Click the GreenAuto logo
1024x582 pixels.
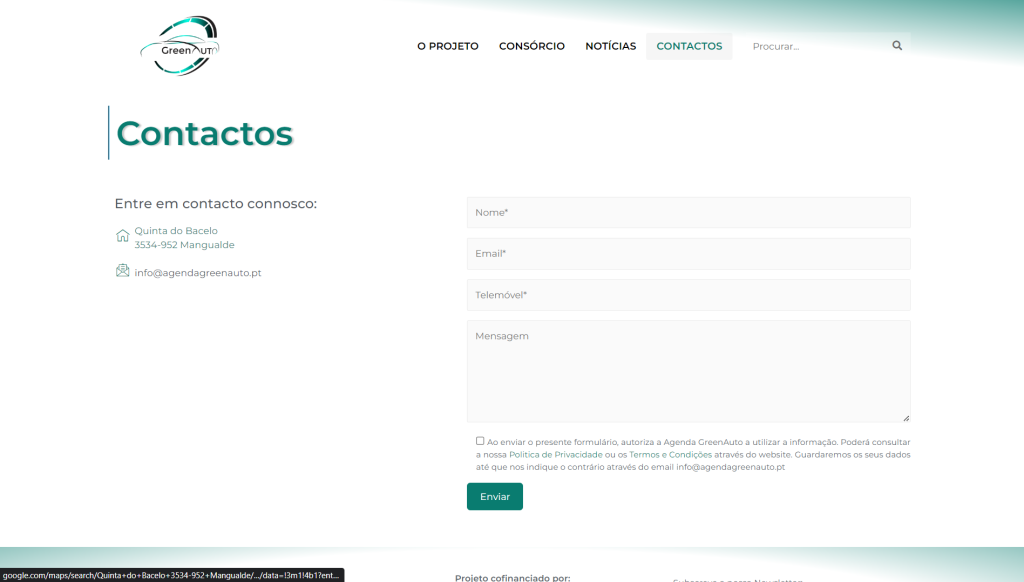[x=180, y=46]
